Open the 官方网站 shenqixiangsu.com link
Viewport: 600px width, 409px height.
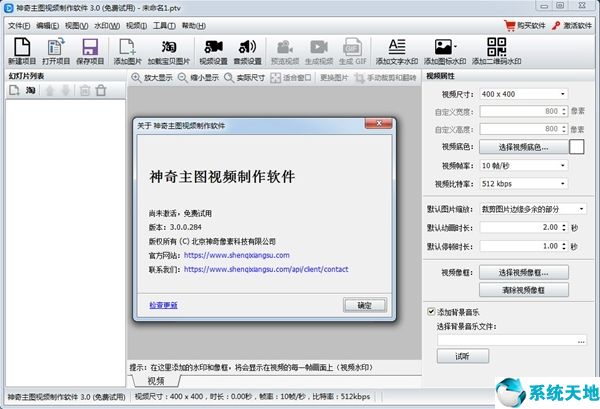(236, 255)
